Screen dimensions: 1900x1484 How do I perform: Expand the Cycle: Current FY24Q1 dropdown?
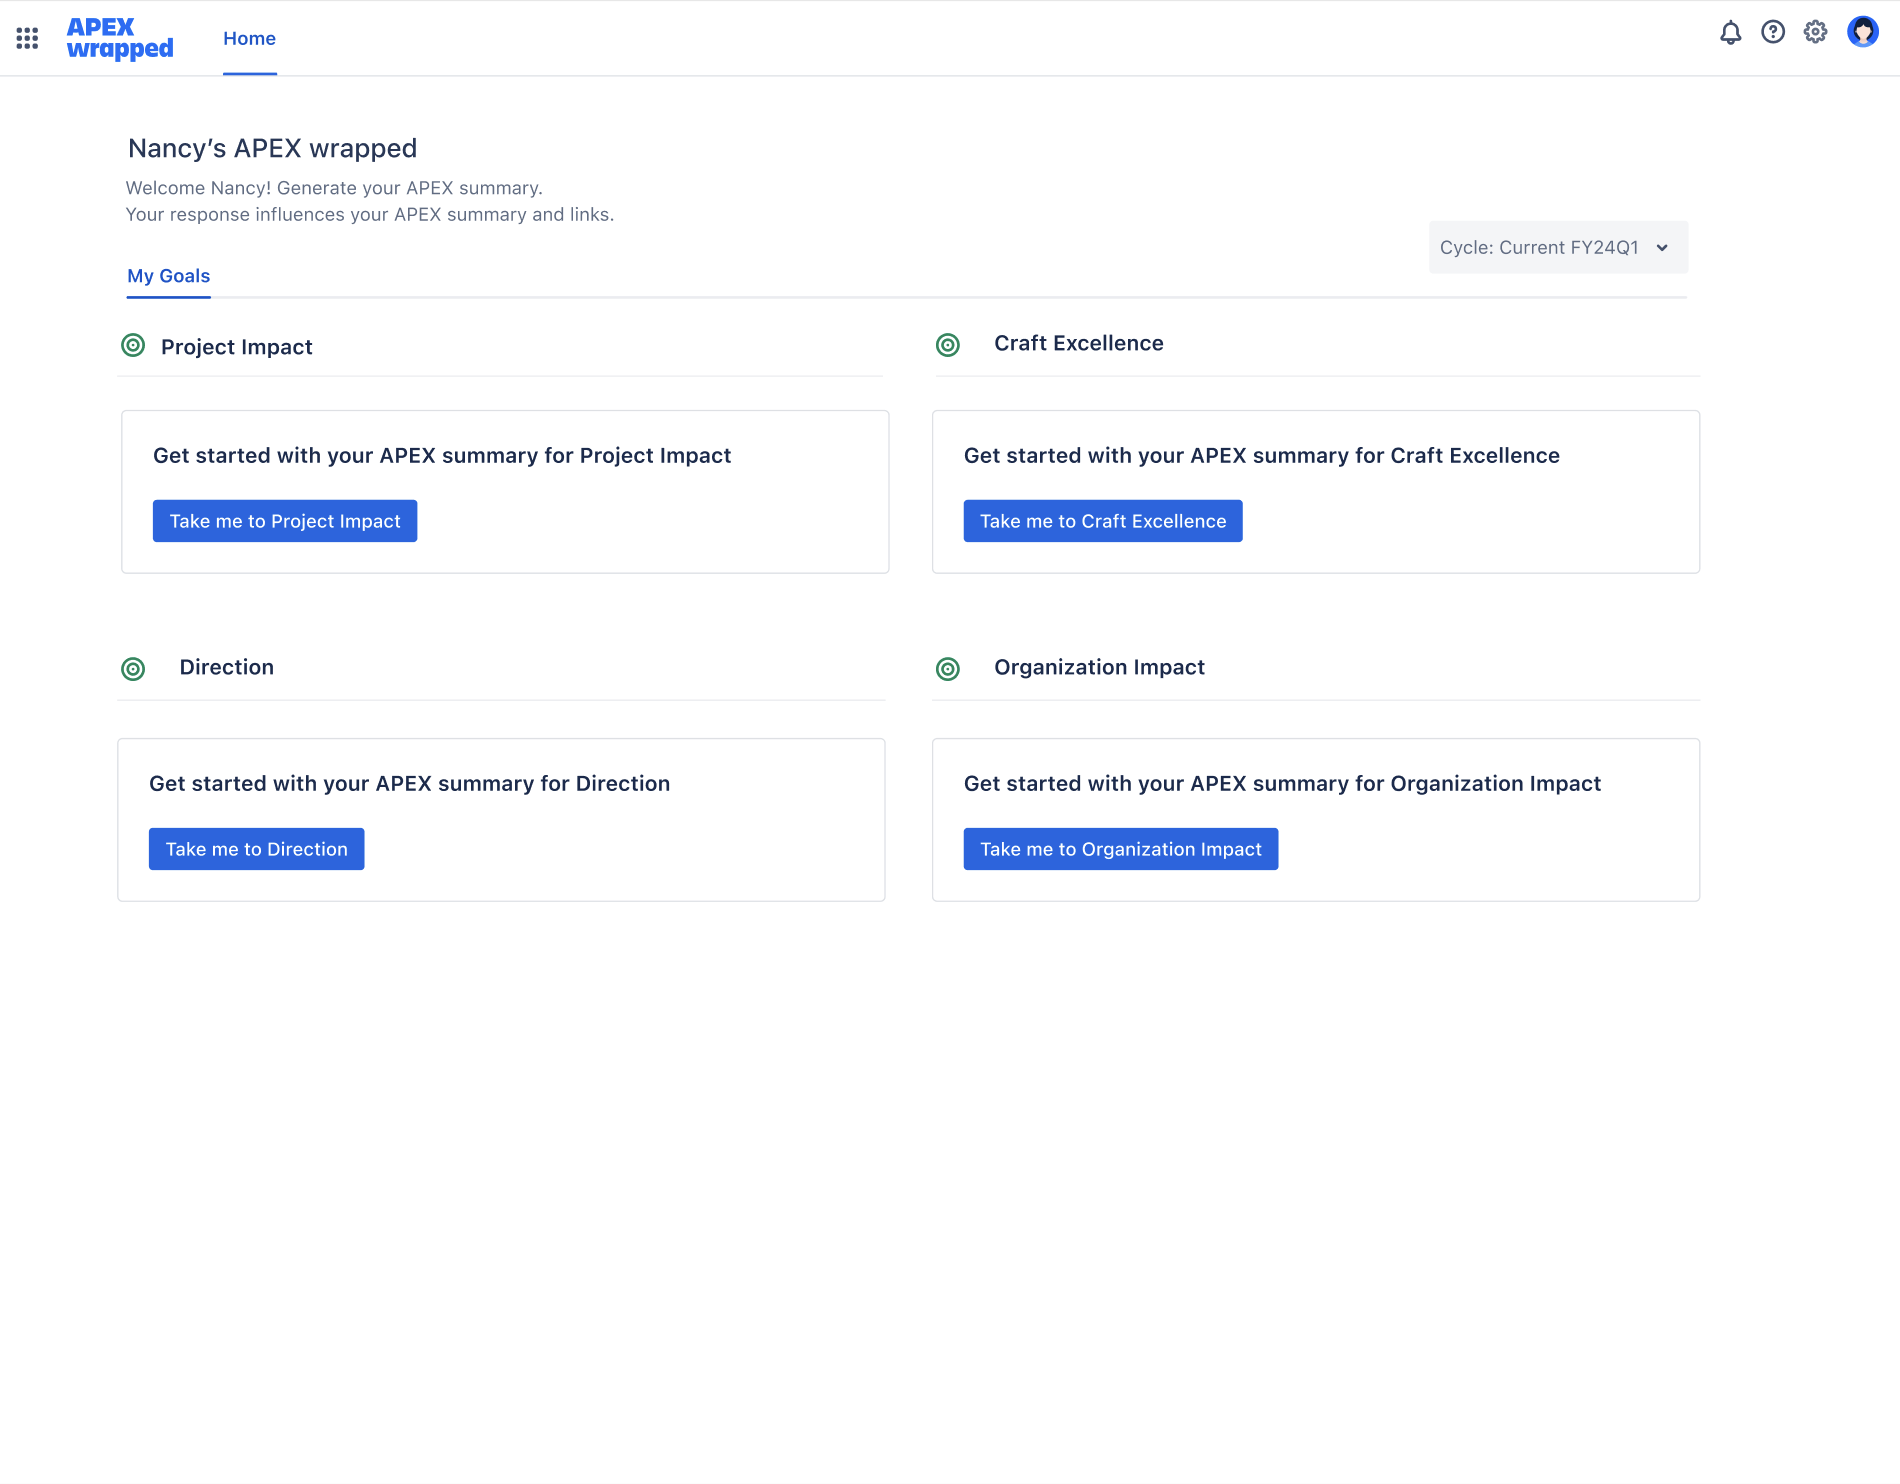click(1557, 247)
